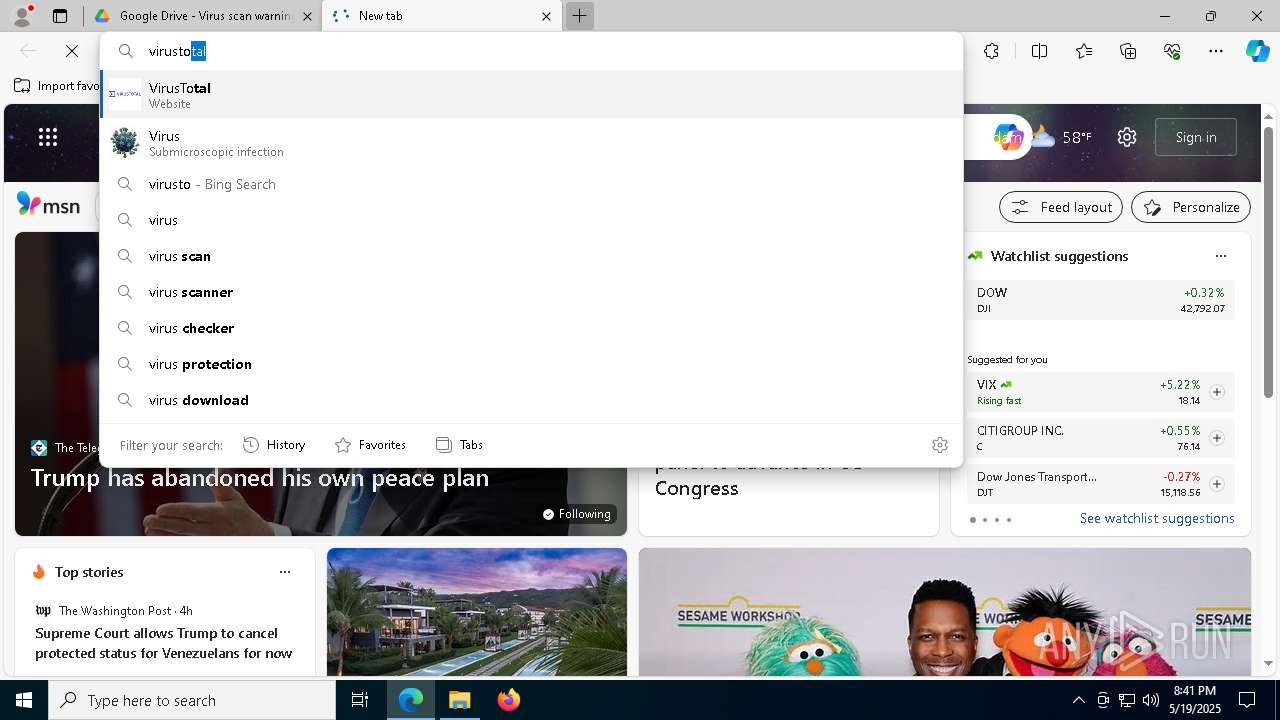Filter search by Favorites
The width and height of the screenshot is (1280, 720).
pyautogui.click(x=370, y=445)
